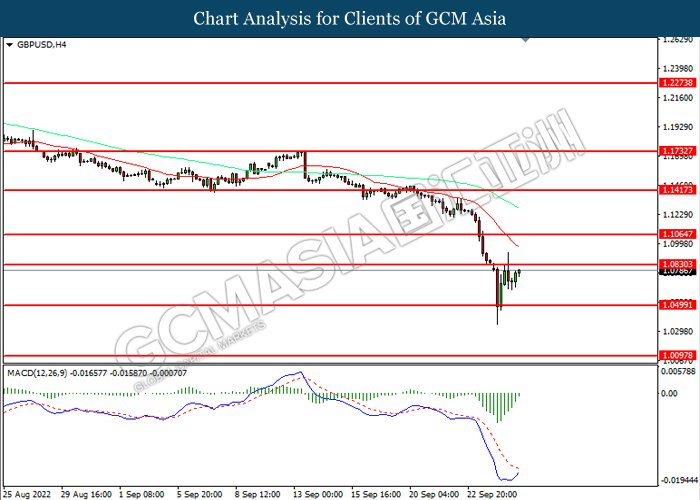Click the 1.22738 red price label
The height and width of the screenshot is (500, 700).
pos(677,83)
